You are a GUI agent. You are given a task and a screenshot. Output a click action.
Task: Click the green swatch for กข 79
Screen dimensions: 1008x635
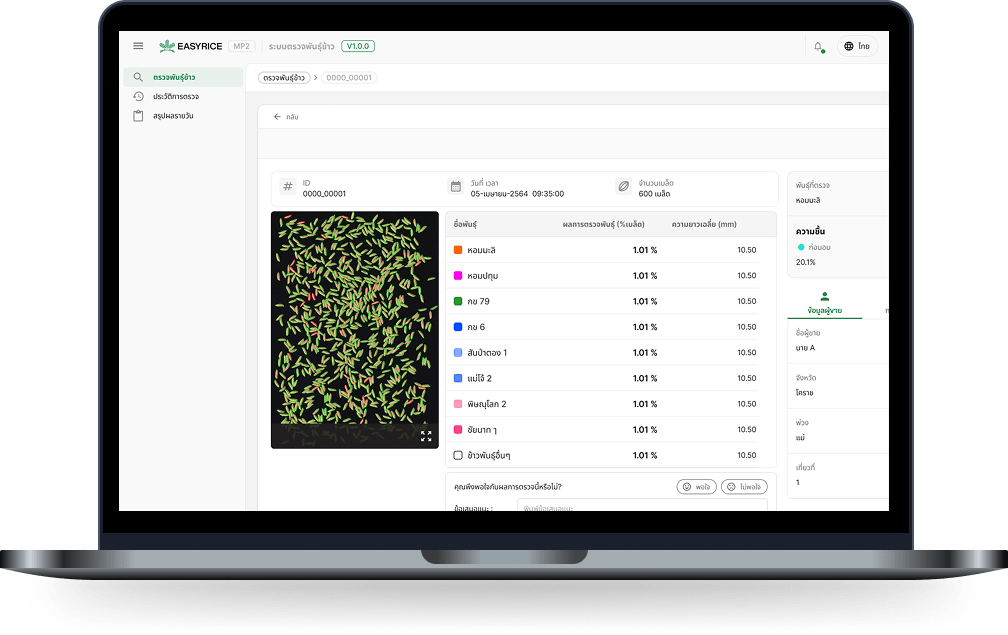click(x=458, y=301)
